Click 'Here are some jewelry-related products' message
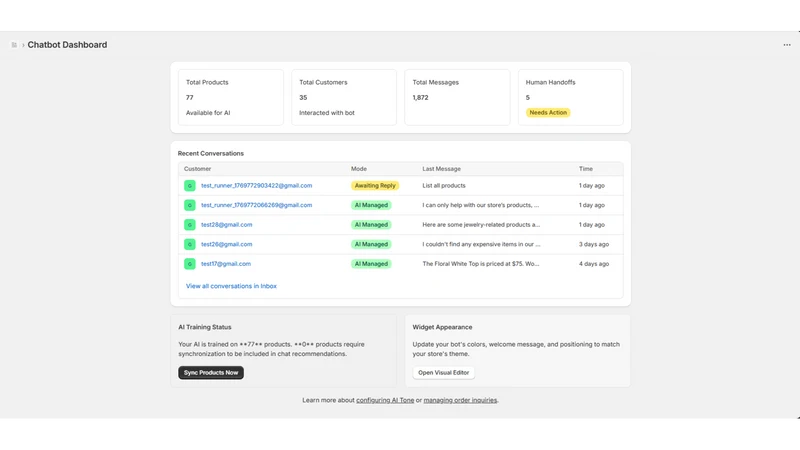The image size is (800, 450). [481, 224]
